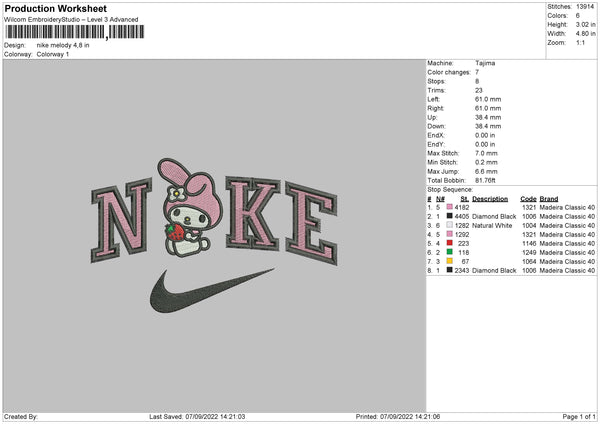This screenshot has height=424, width=600.
Task: Click the Width value '4.80 in'
Action: click(x=585, y=34)
